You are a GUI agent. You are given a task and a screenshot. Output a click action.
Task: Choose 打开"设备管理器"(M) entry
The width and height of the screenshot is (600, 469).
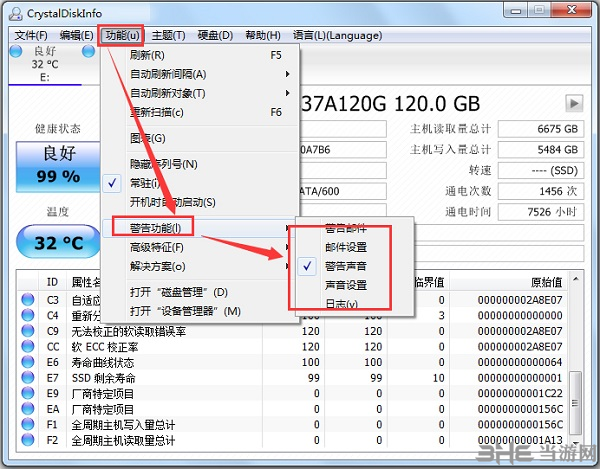point(199,311)
